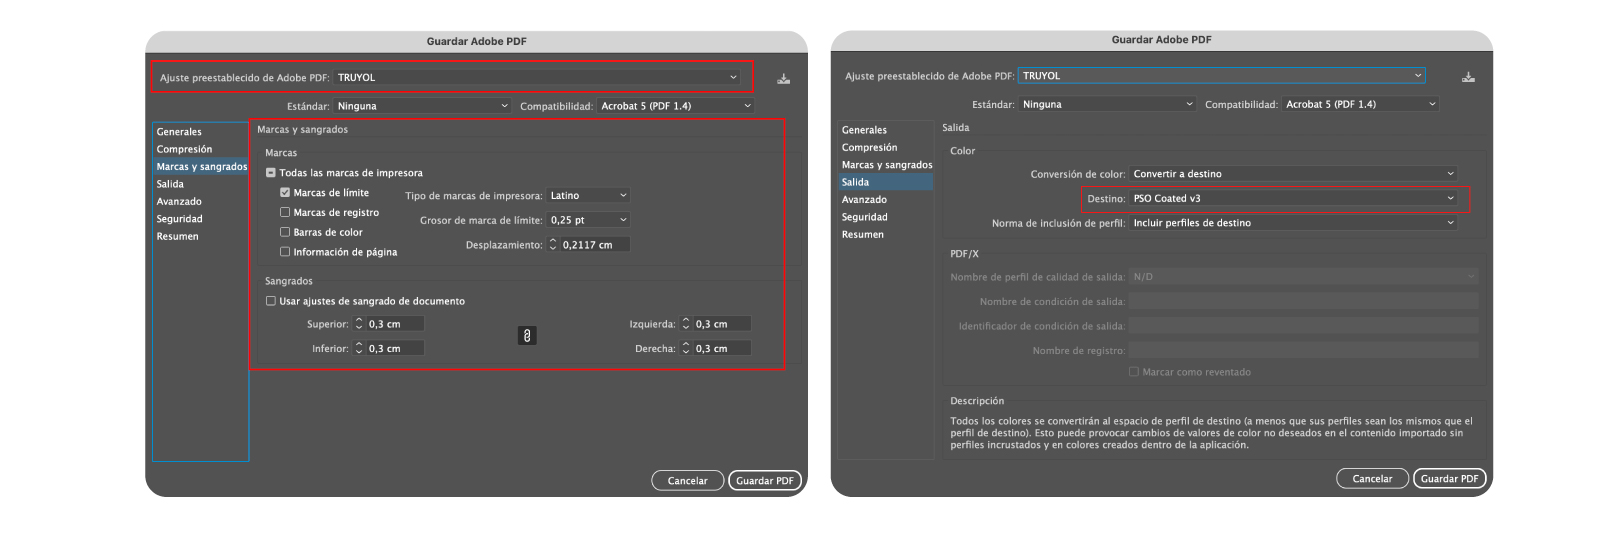Click the Barras de color checkbox
1600x535 pixels.
(285, 232)
